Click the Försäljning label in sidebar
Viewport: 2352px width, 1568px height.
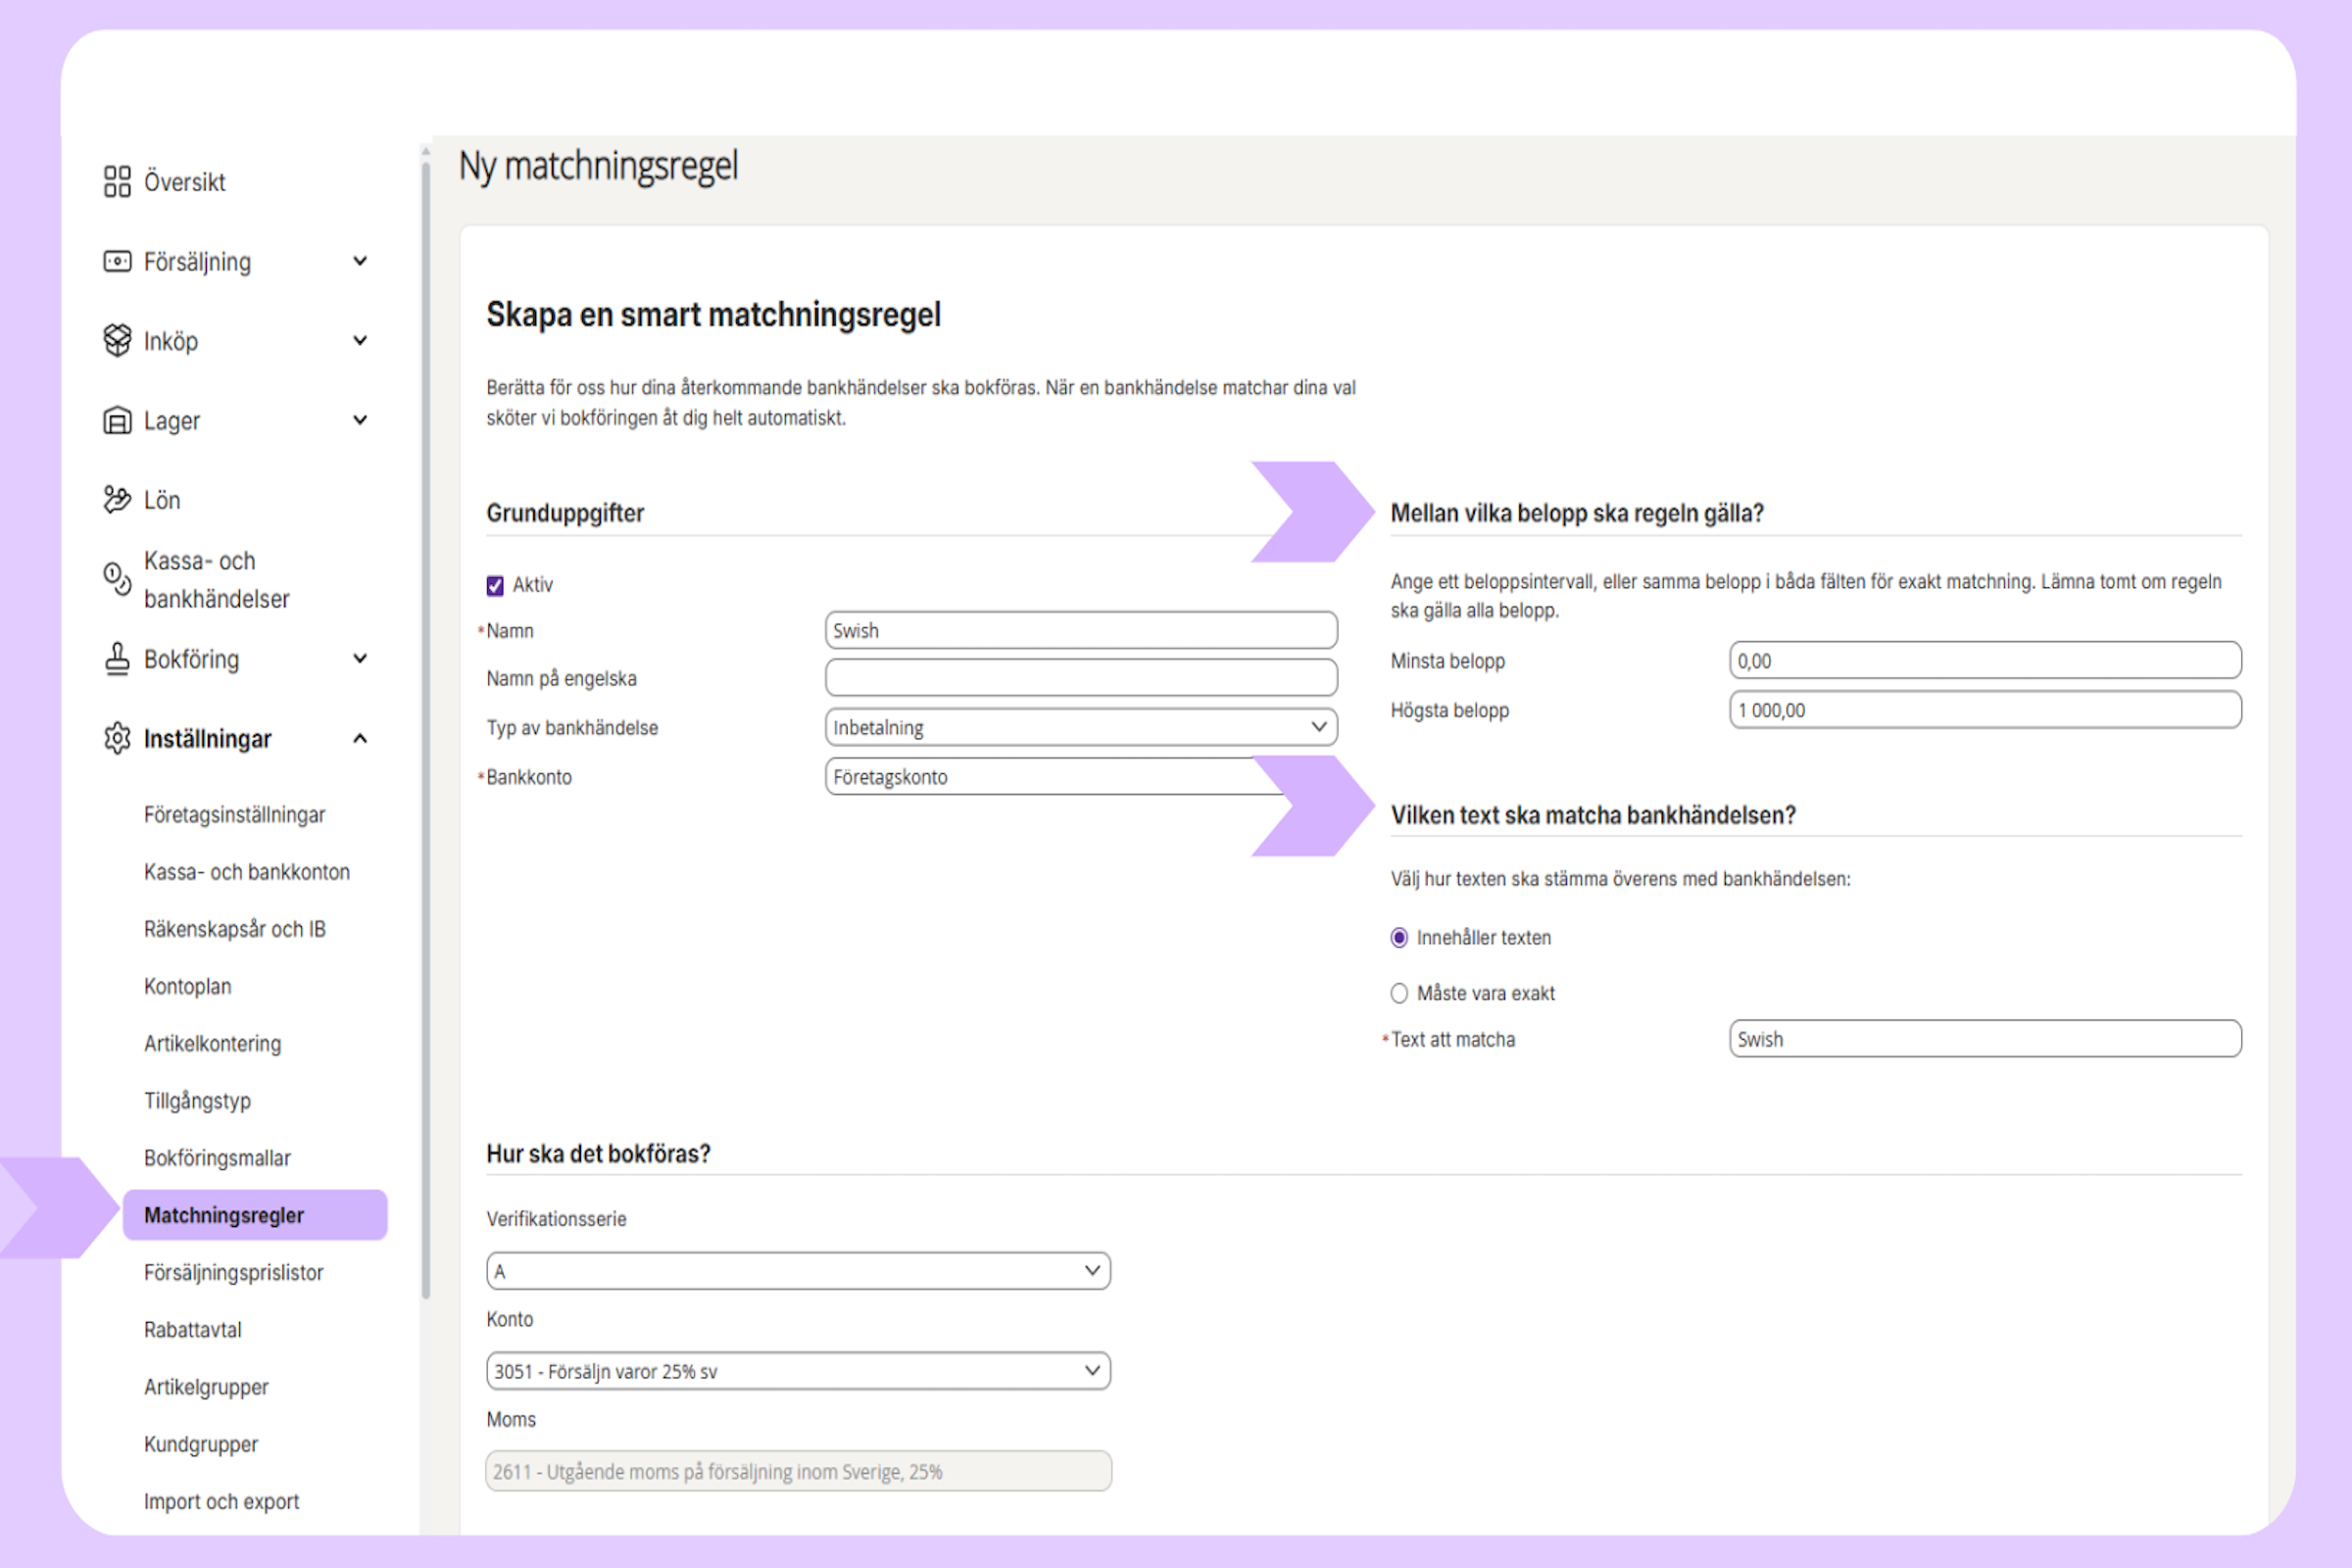[x=197, y=262]
